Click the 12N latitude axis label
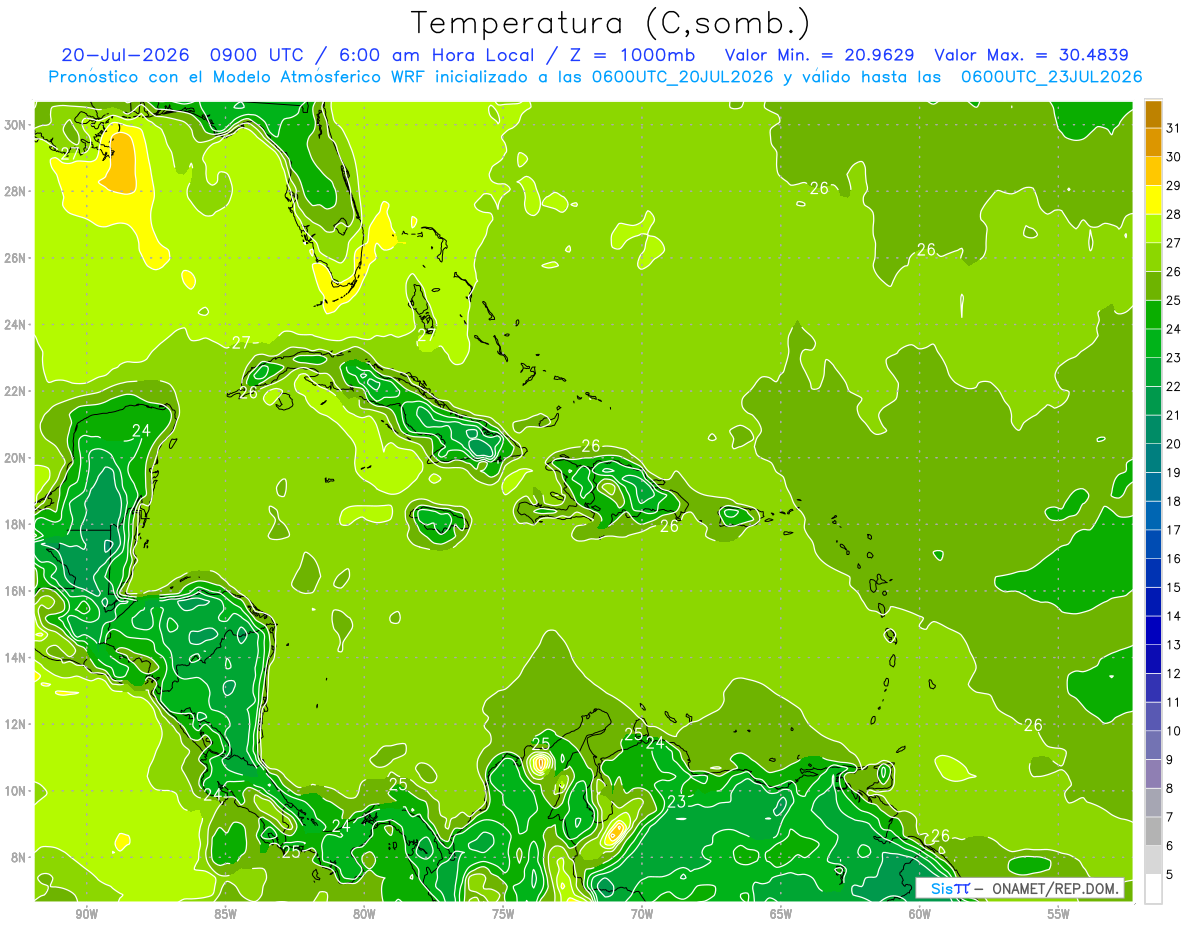This screenshot has height=927, width=1200. coord(16,724)
